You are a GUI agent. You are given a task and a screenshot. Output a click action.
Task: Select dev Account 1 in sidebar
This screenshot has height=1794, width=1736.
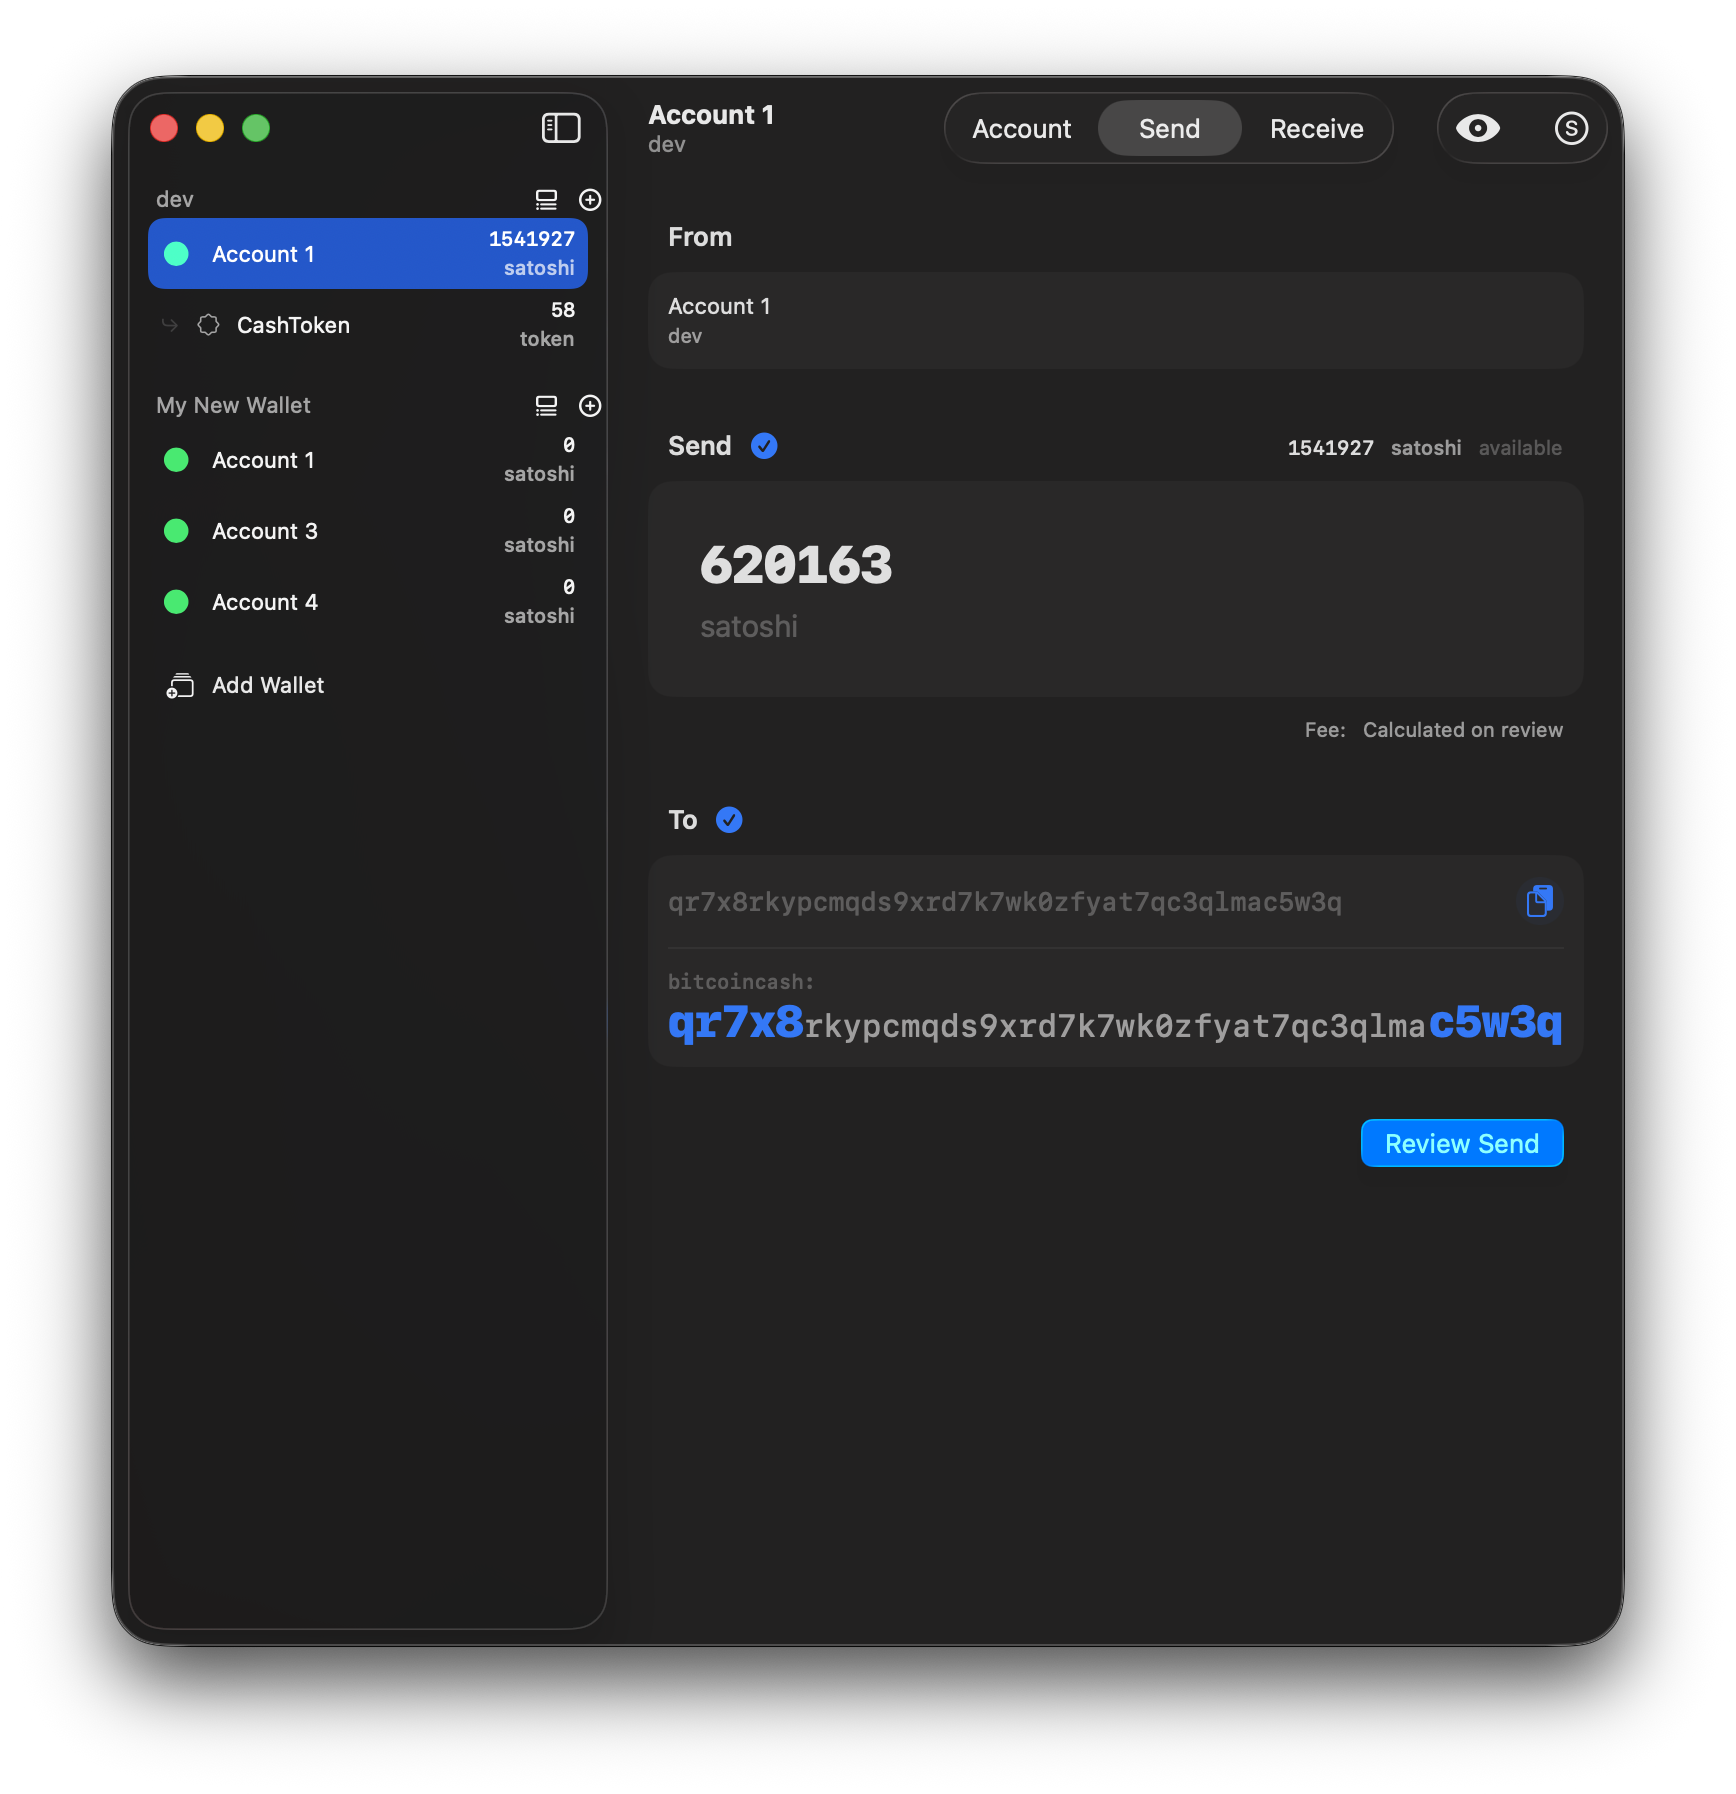coord(368,254)
